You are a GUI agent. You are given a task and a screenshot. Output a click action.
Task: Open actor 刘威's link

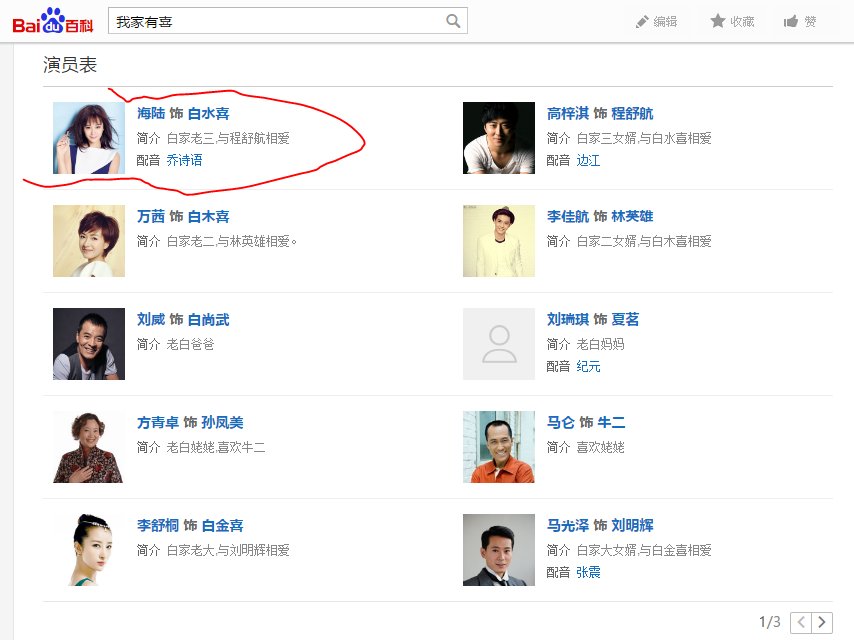click(151, 320)
